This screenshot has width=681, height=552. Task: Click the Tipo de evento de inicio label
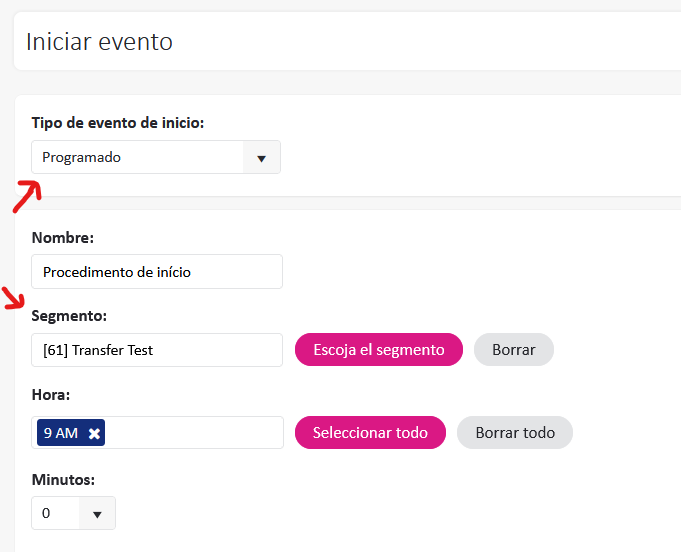(118, 123)
